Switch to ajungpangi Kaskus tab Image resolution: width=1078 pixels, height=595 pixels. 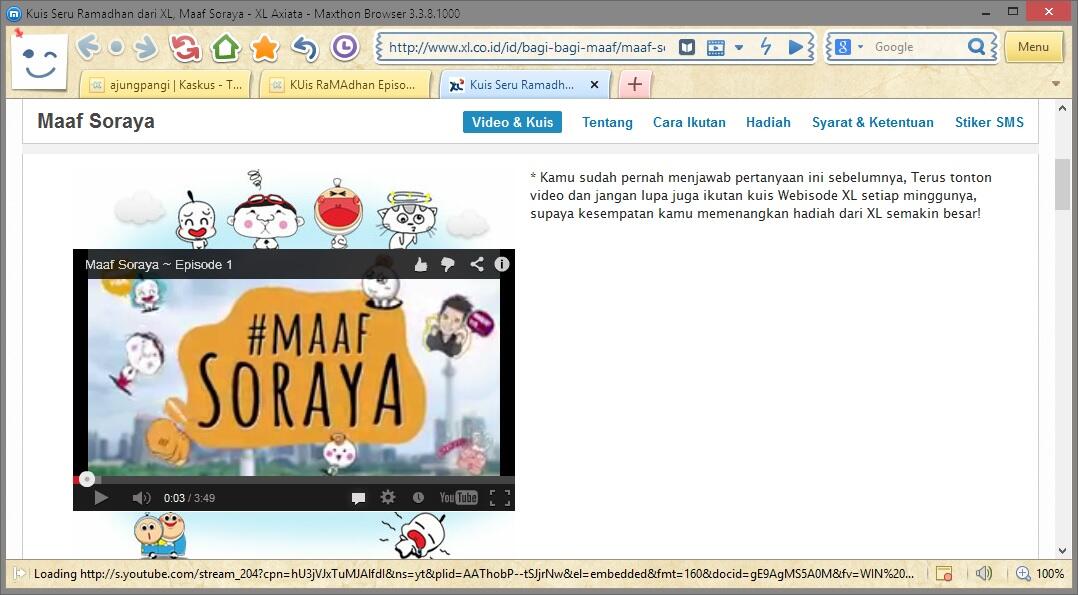[165, 85]
